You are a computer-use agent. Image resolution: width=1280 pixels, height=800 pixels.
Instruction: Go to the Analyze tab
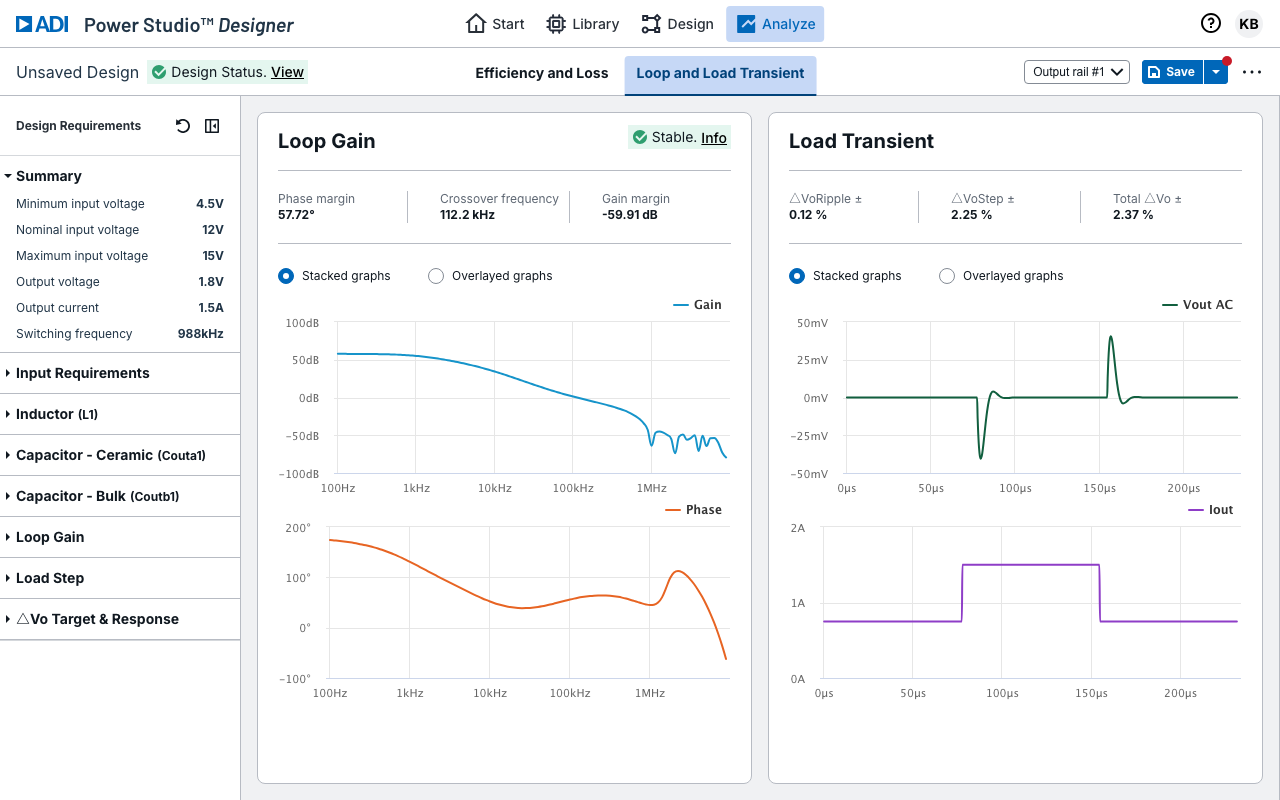775,24
